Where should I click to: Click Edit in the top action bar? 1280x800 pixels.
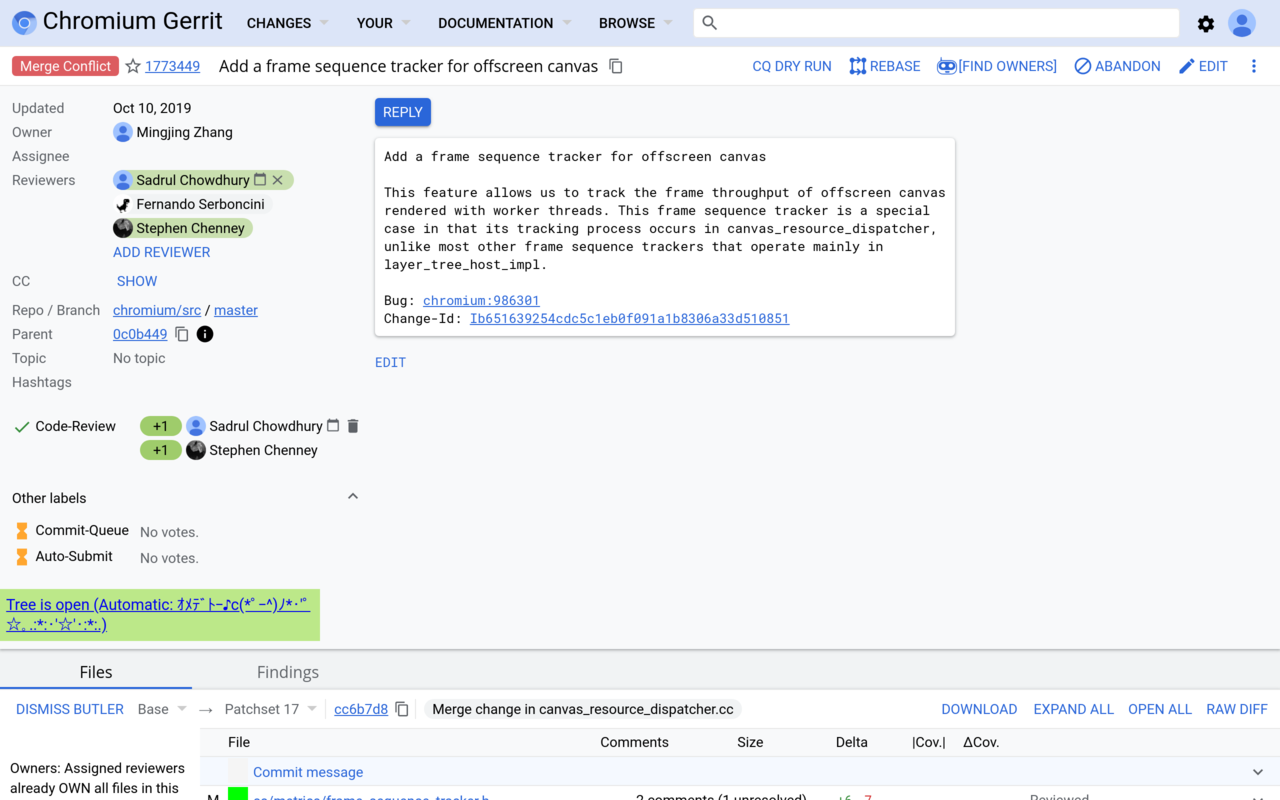click(x=1203, y=66)
